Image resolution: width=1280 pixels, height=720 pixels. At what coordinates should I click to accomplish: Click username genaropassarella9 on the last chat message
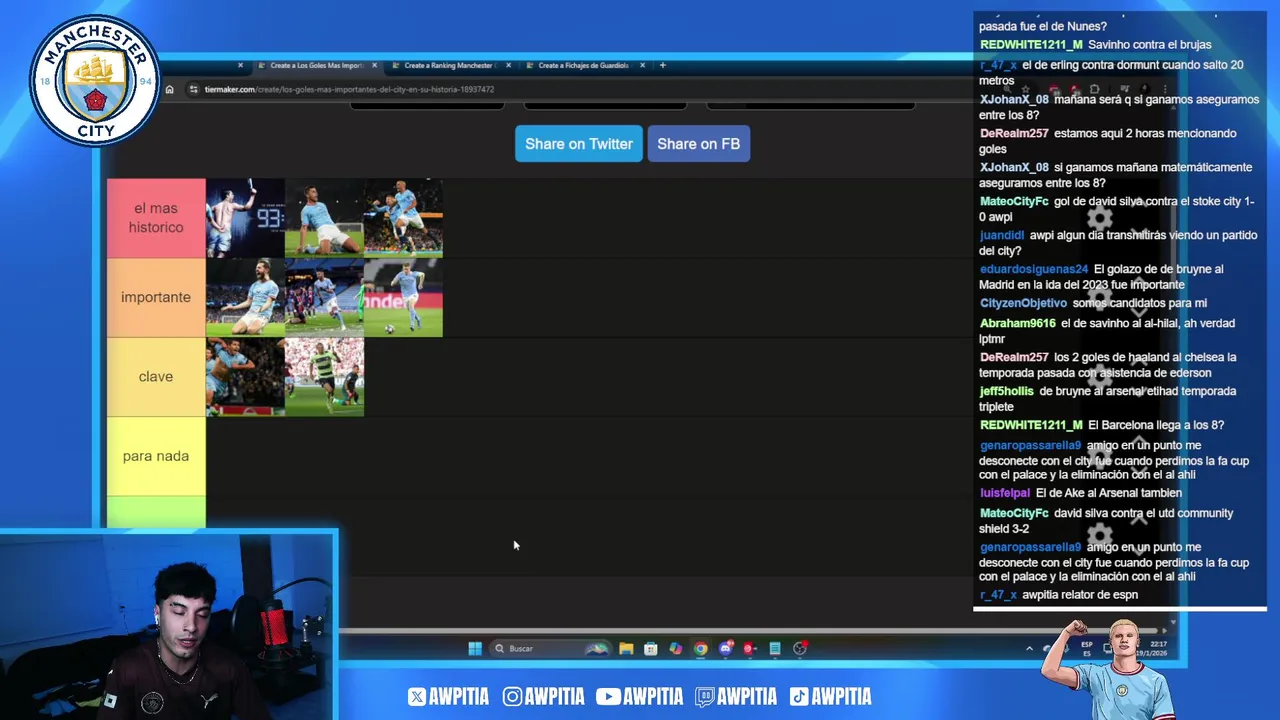point(1030,548)
